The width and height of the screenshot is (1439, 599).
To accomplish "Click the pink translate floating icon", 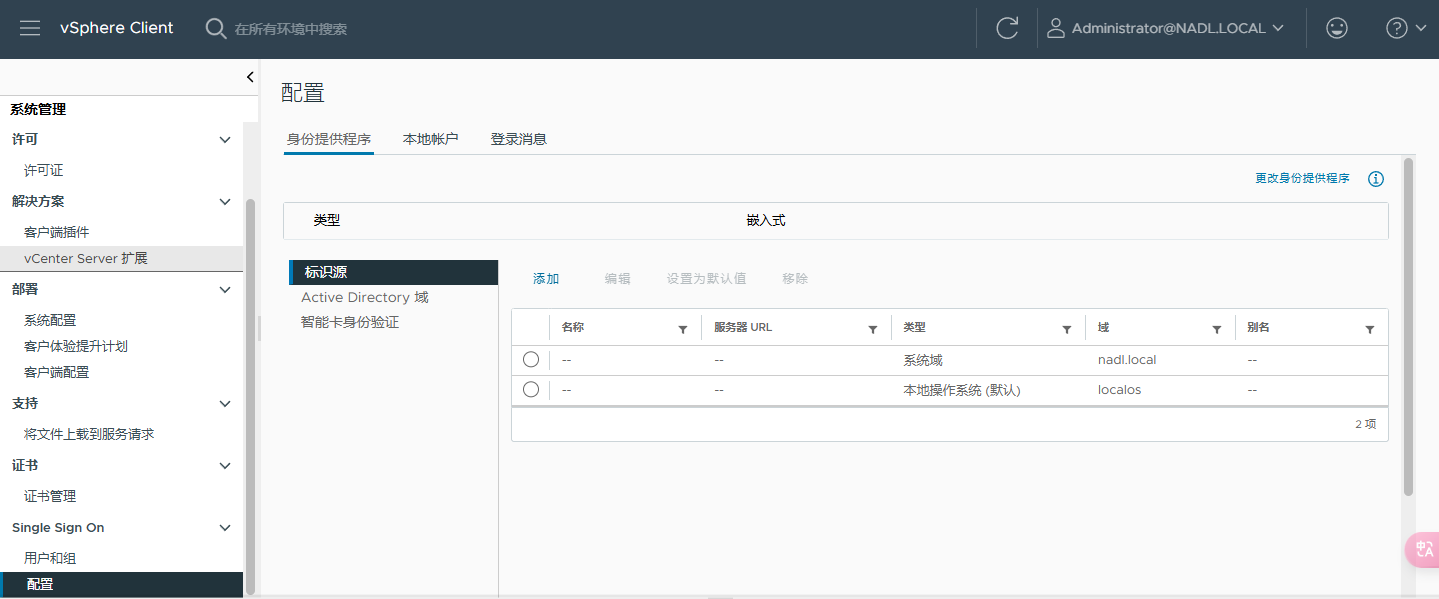I will pyautogui.click(x=1423, y=550).
